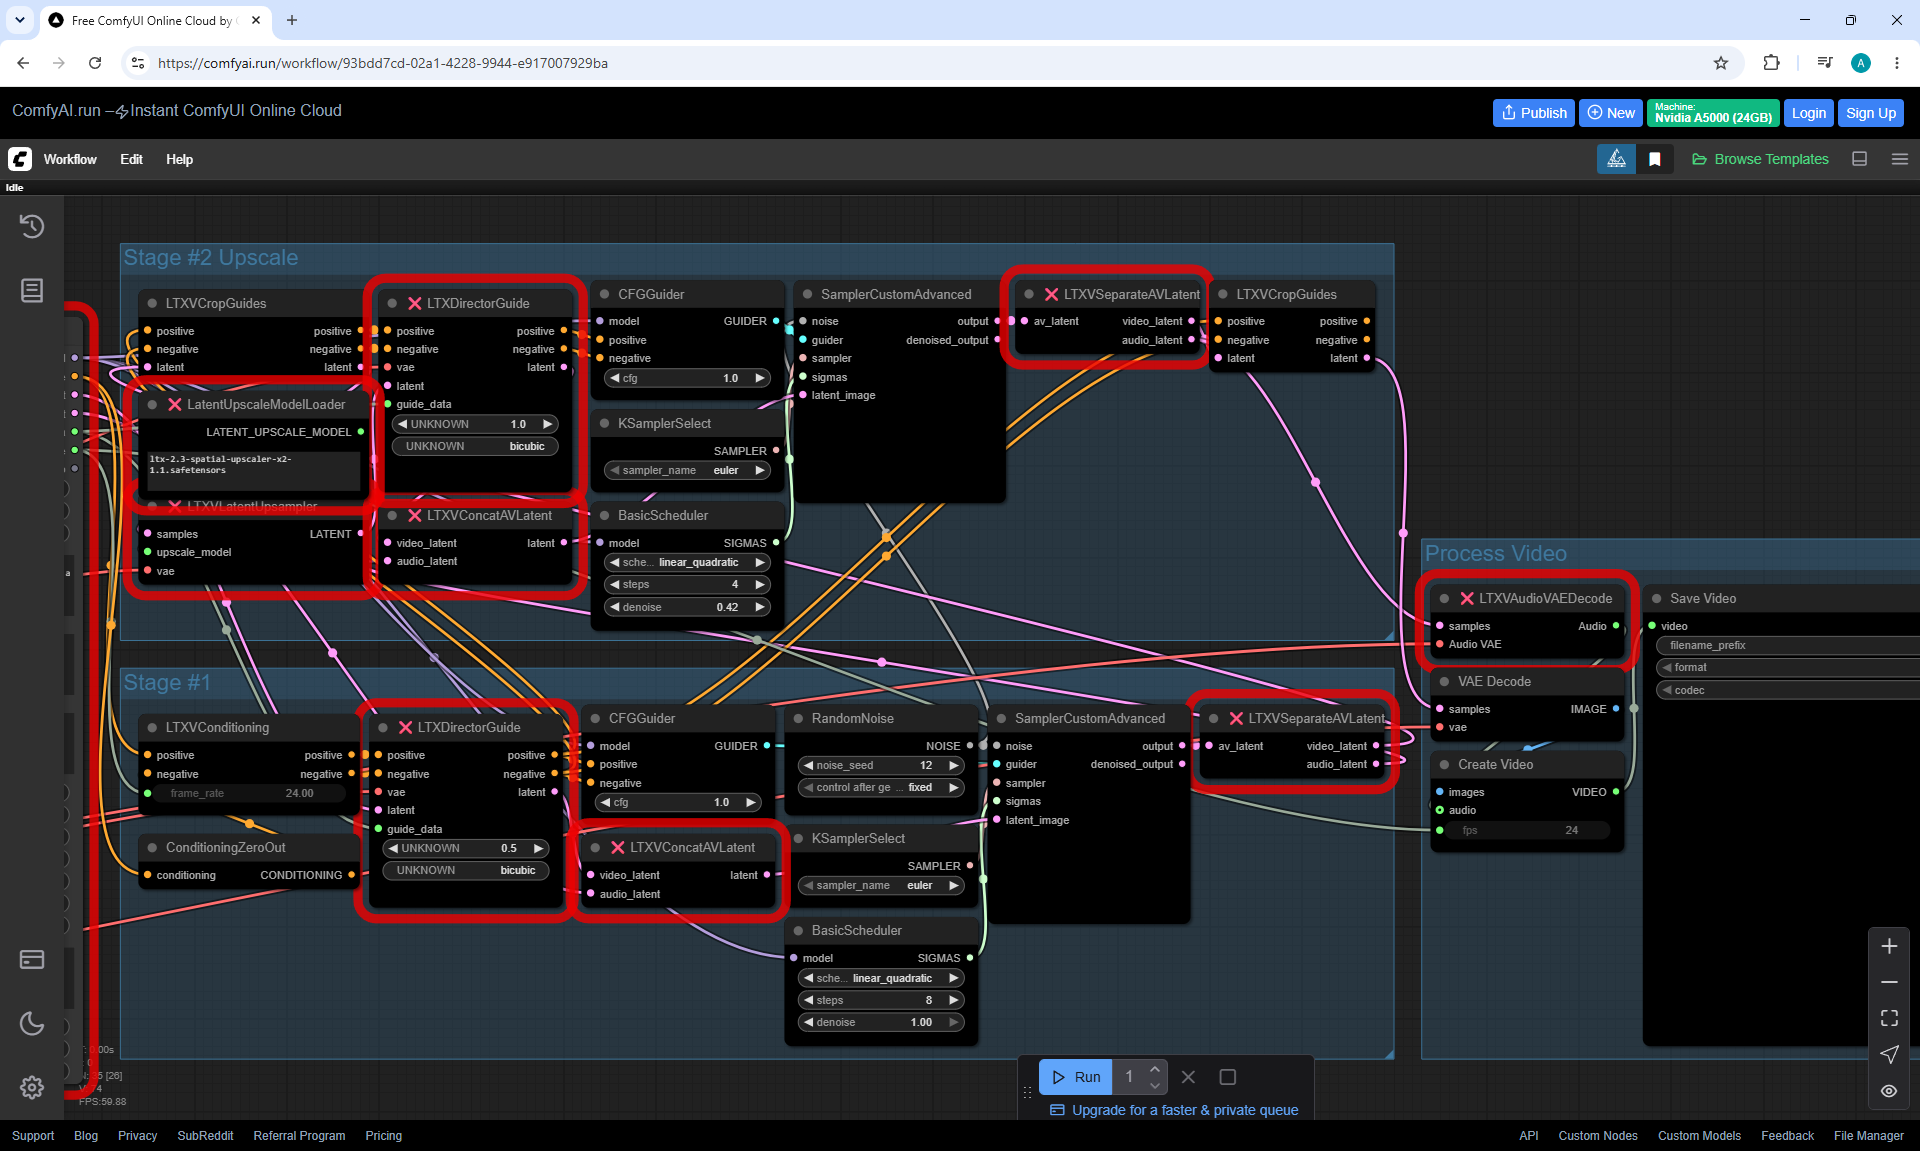This screenshot has height=1151, width=1920.
Task: Adjust cfg 1.0 in Stage #2 CFGGuider
Action: coord(687,378)
